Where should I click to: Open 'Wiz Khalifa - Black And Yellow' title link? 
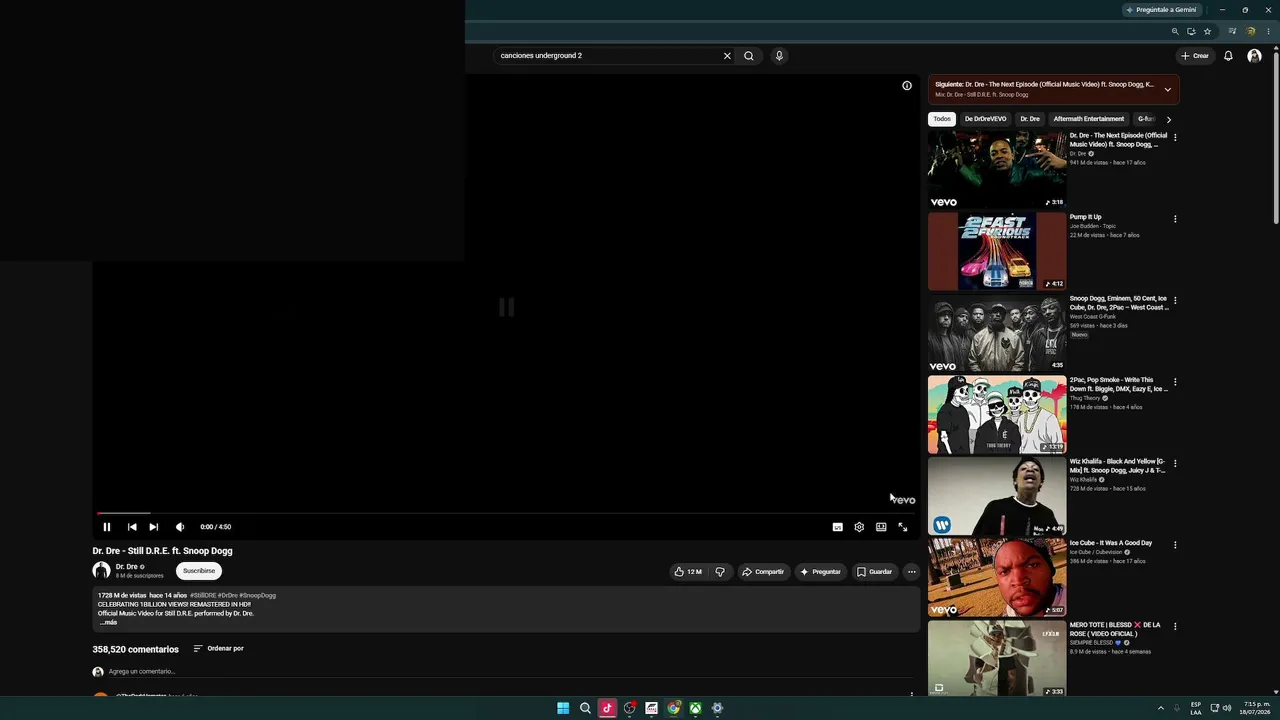(x=1118, y=466)
